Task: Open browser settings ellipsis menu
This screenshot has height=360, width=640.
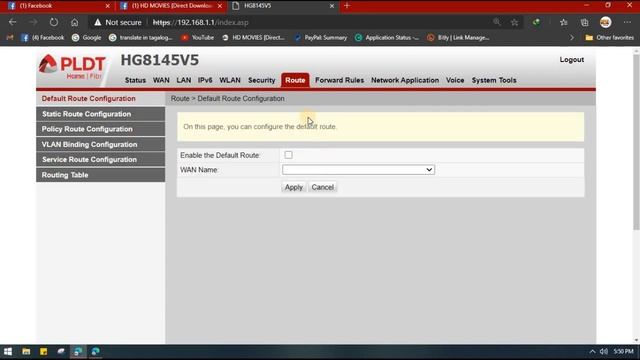Action: 627,22
